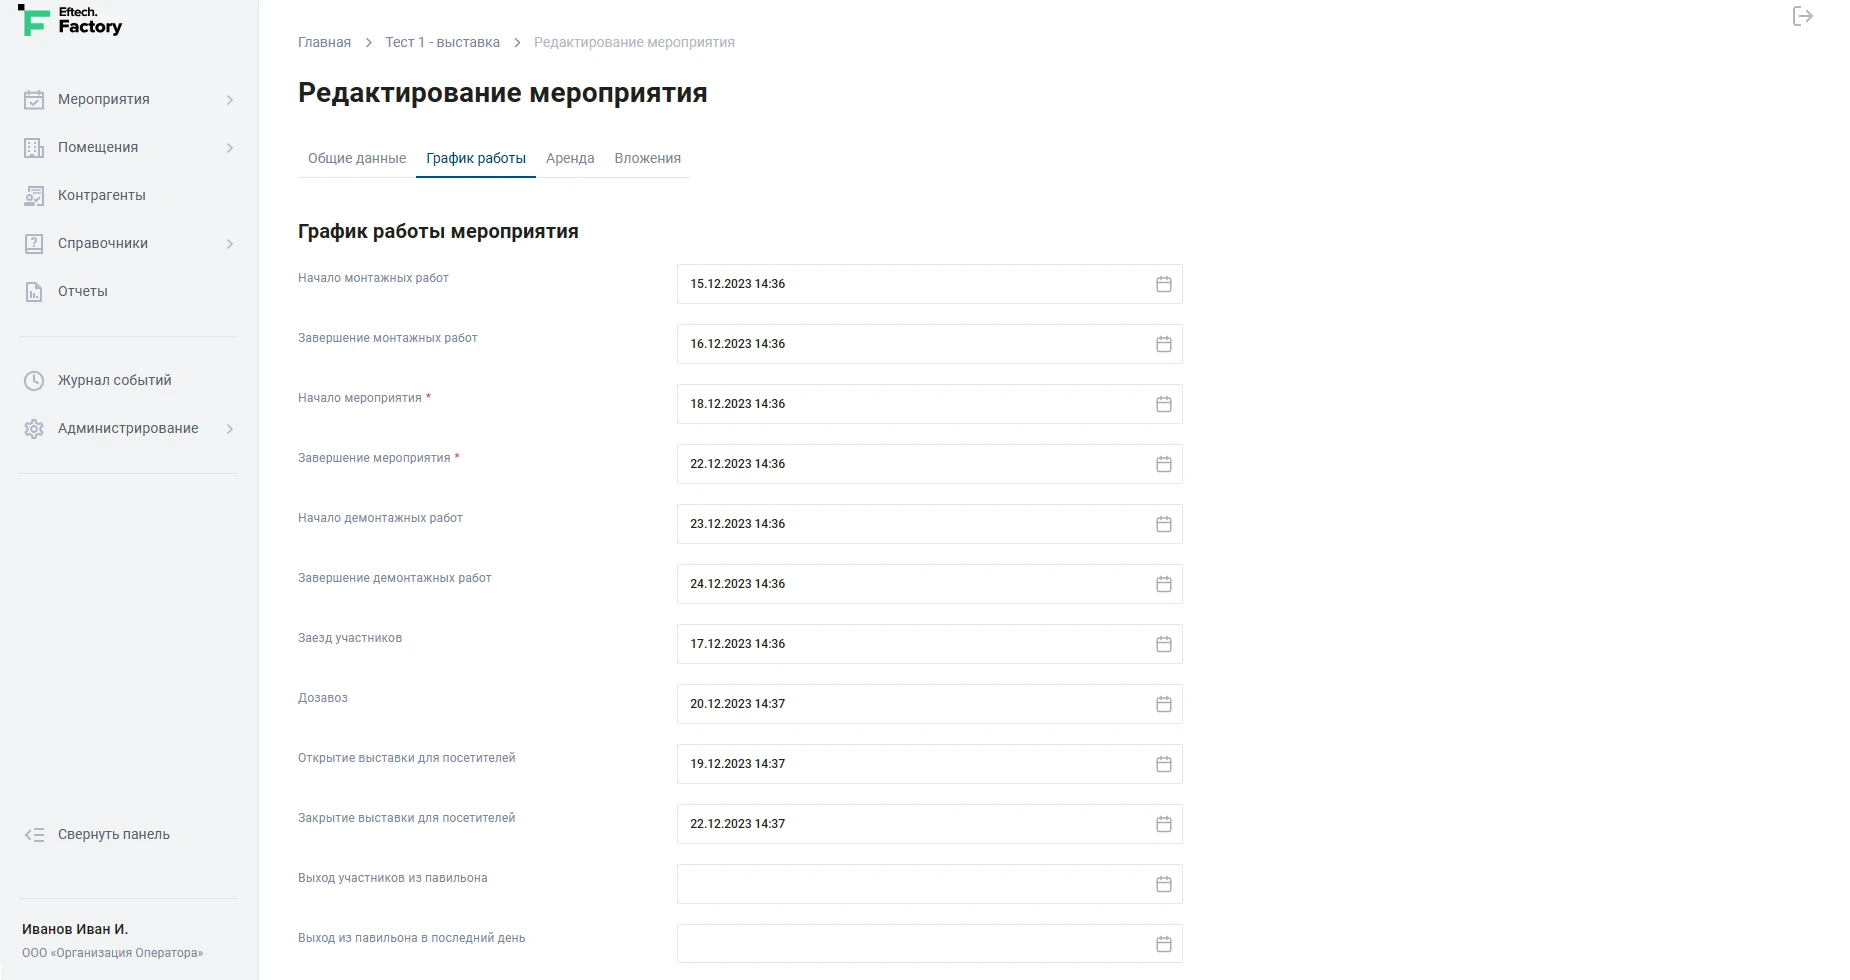Click the 24.12.2023 14:36 date field
The width and height of the screenshot is (1850, 980).
pos(929,584)
